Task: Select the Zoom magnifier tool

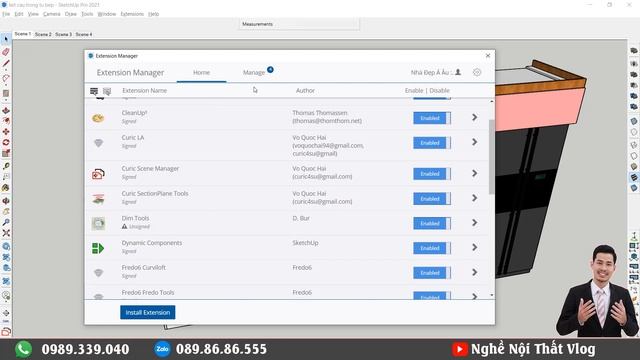Action: [6, 222]
